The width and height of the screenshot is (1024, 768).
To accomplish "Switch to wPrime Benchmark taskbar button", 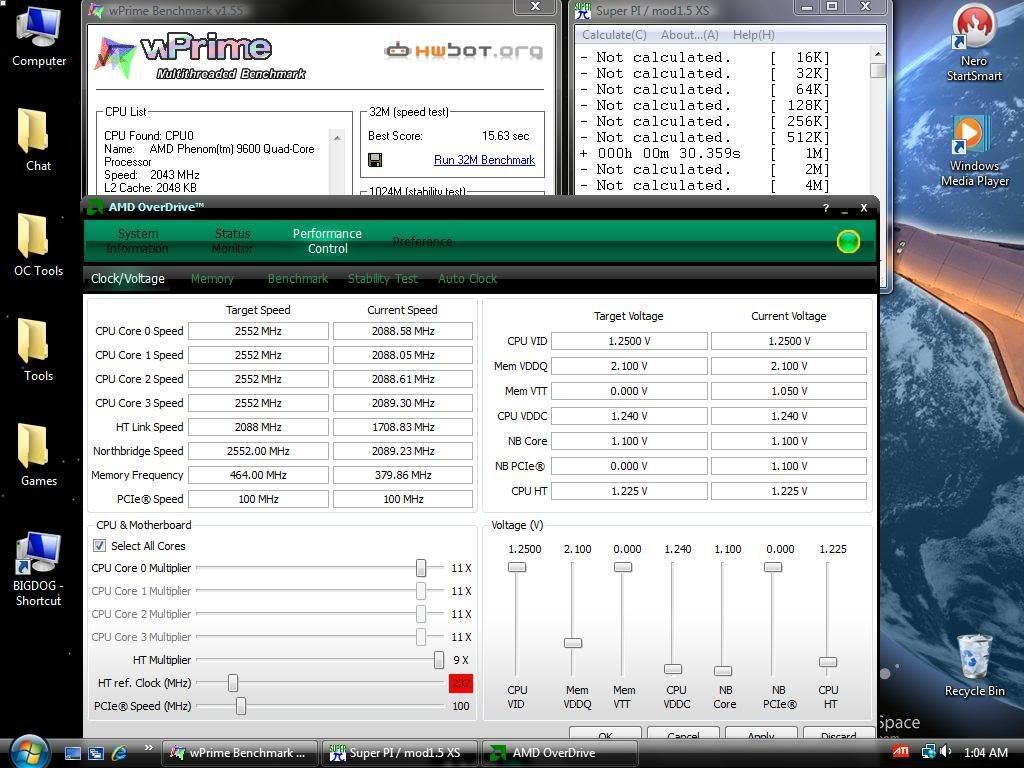I will click(239, 753).
